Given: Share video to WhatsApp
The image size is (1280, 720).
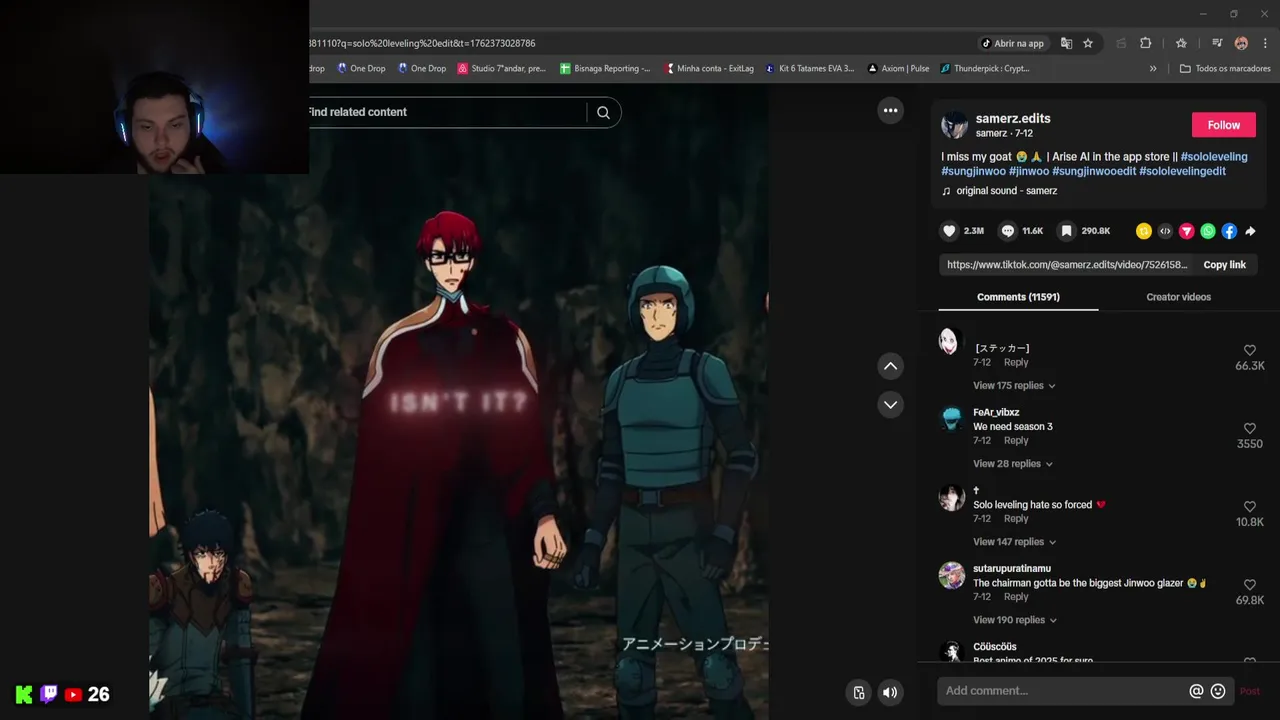Looking at the screenshot, I should point(1208,231).
